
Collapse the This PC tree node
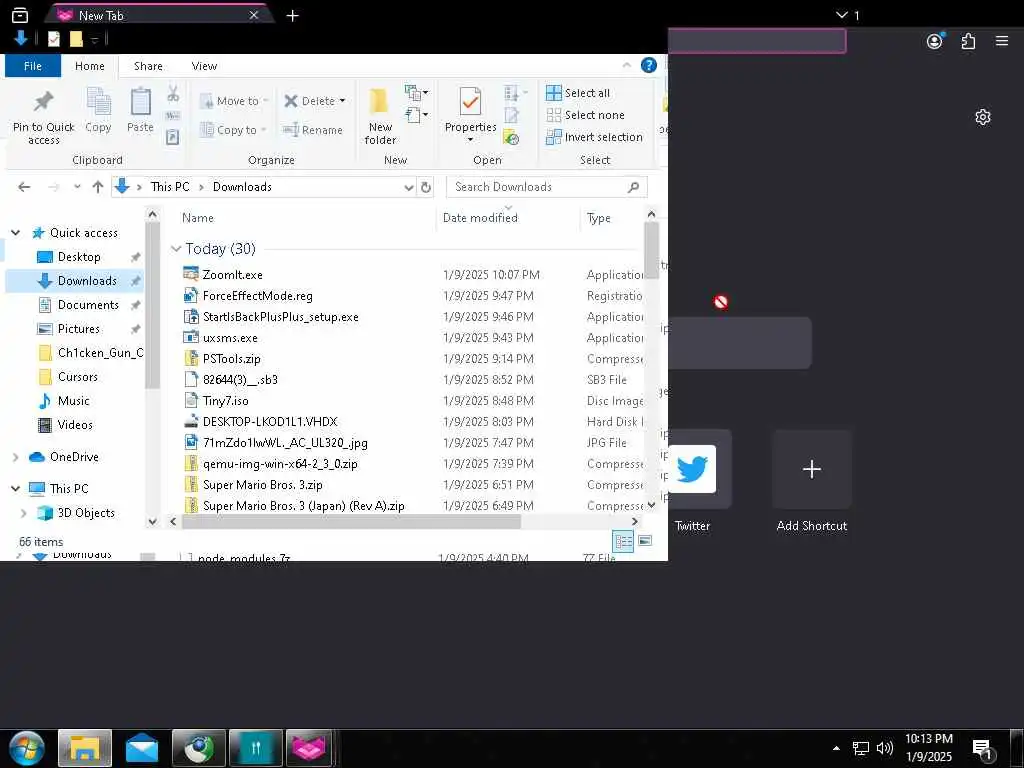click(16, 488)
